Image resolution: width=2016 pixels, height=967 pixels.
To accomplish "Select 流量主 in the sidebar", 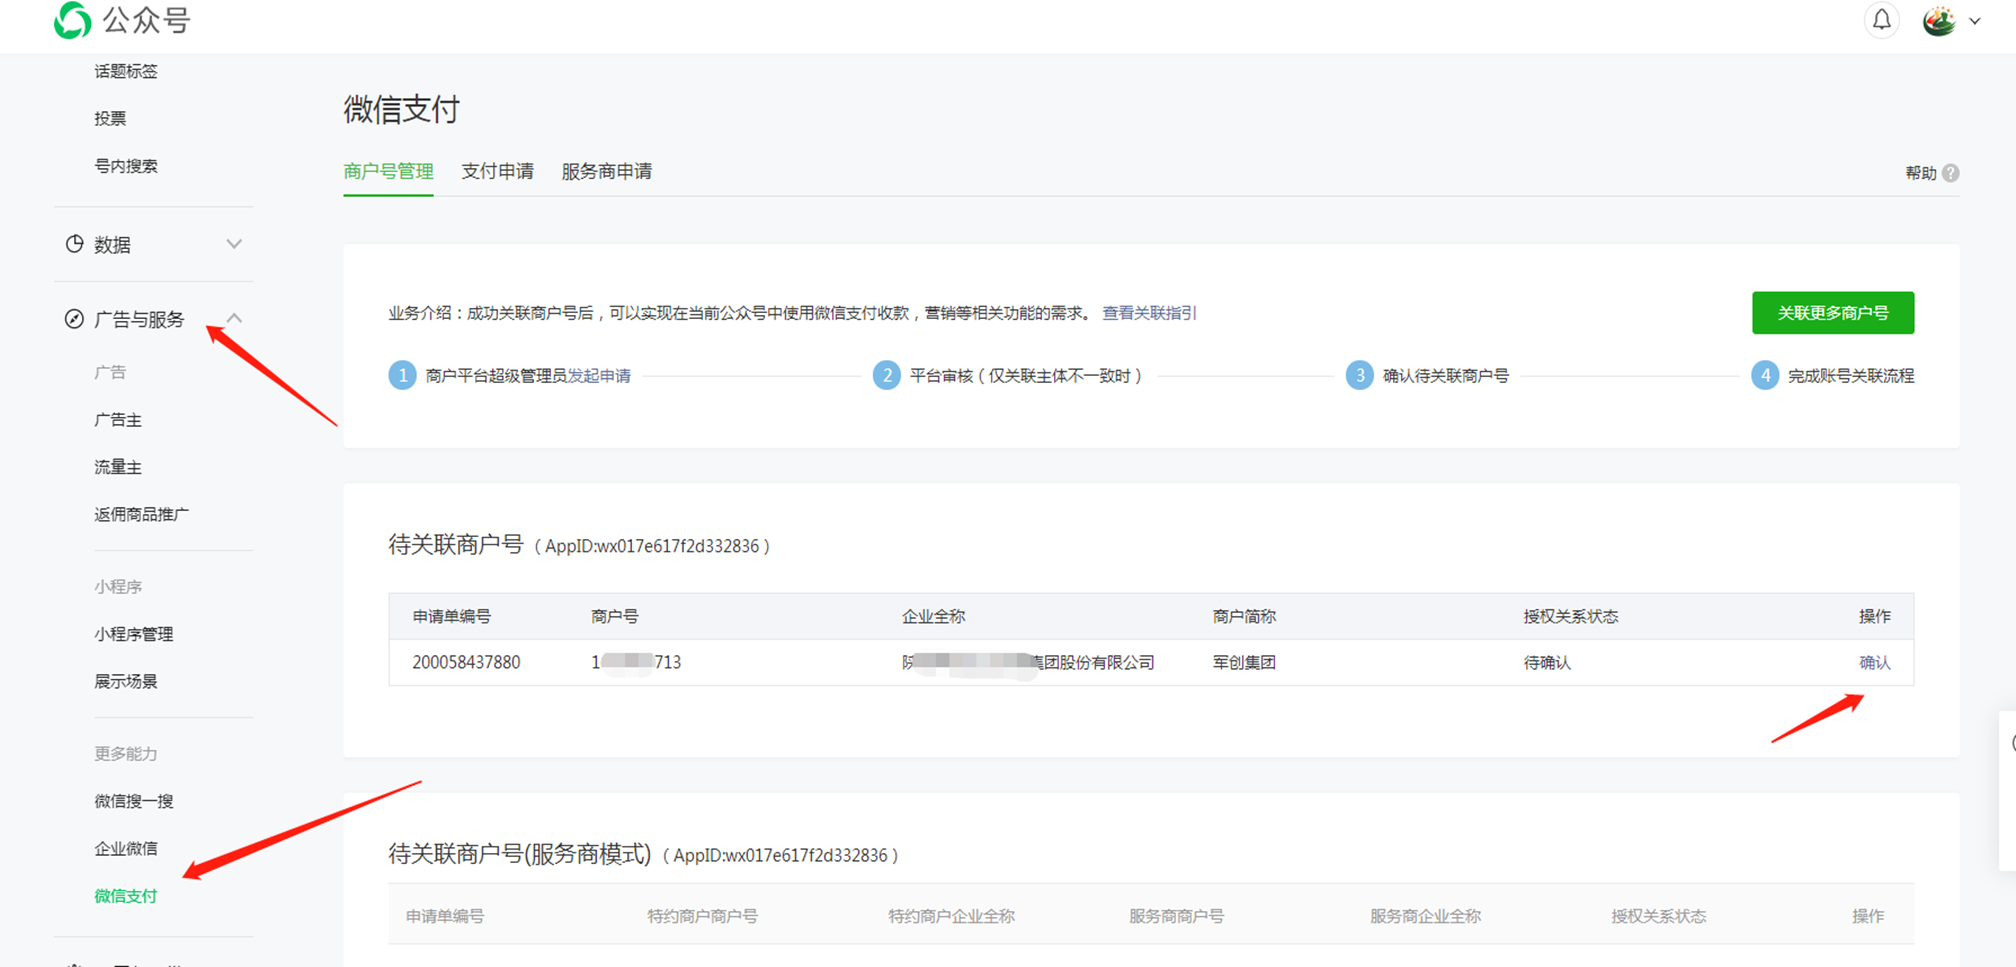I will (x=118, y=467).
